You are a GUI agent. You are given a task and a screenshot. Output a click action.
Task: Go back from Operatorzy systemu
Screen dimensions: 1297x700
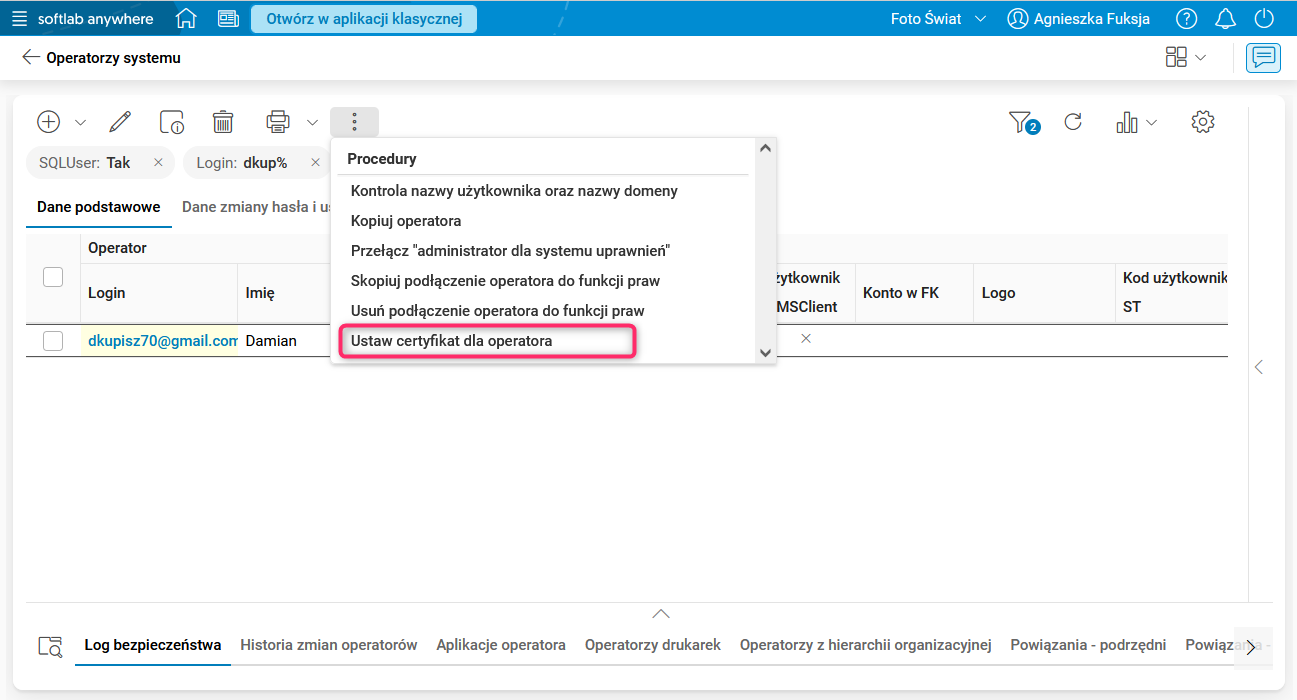click(x=31, y=58)
